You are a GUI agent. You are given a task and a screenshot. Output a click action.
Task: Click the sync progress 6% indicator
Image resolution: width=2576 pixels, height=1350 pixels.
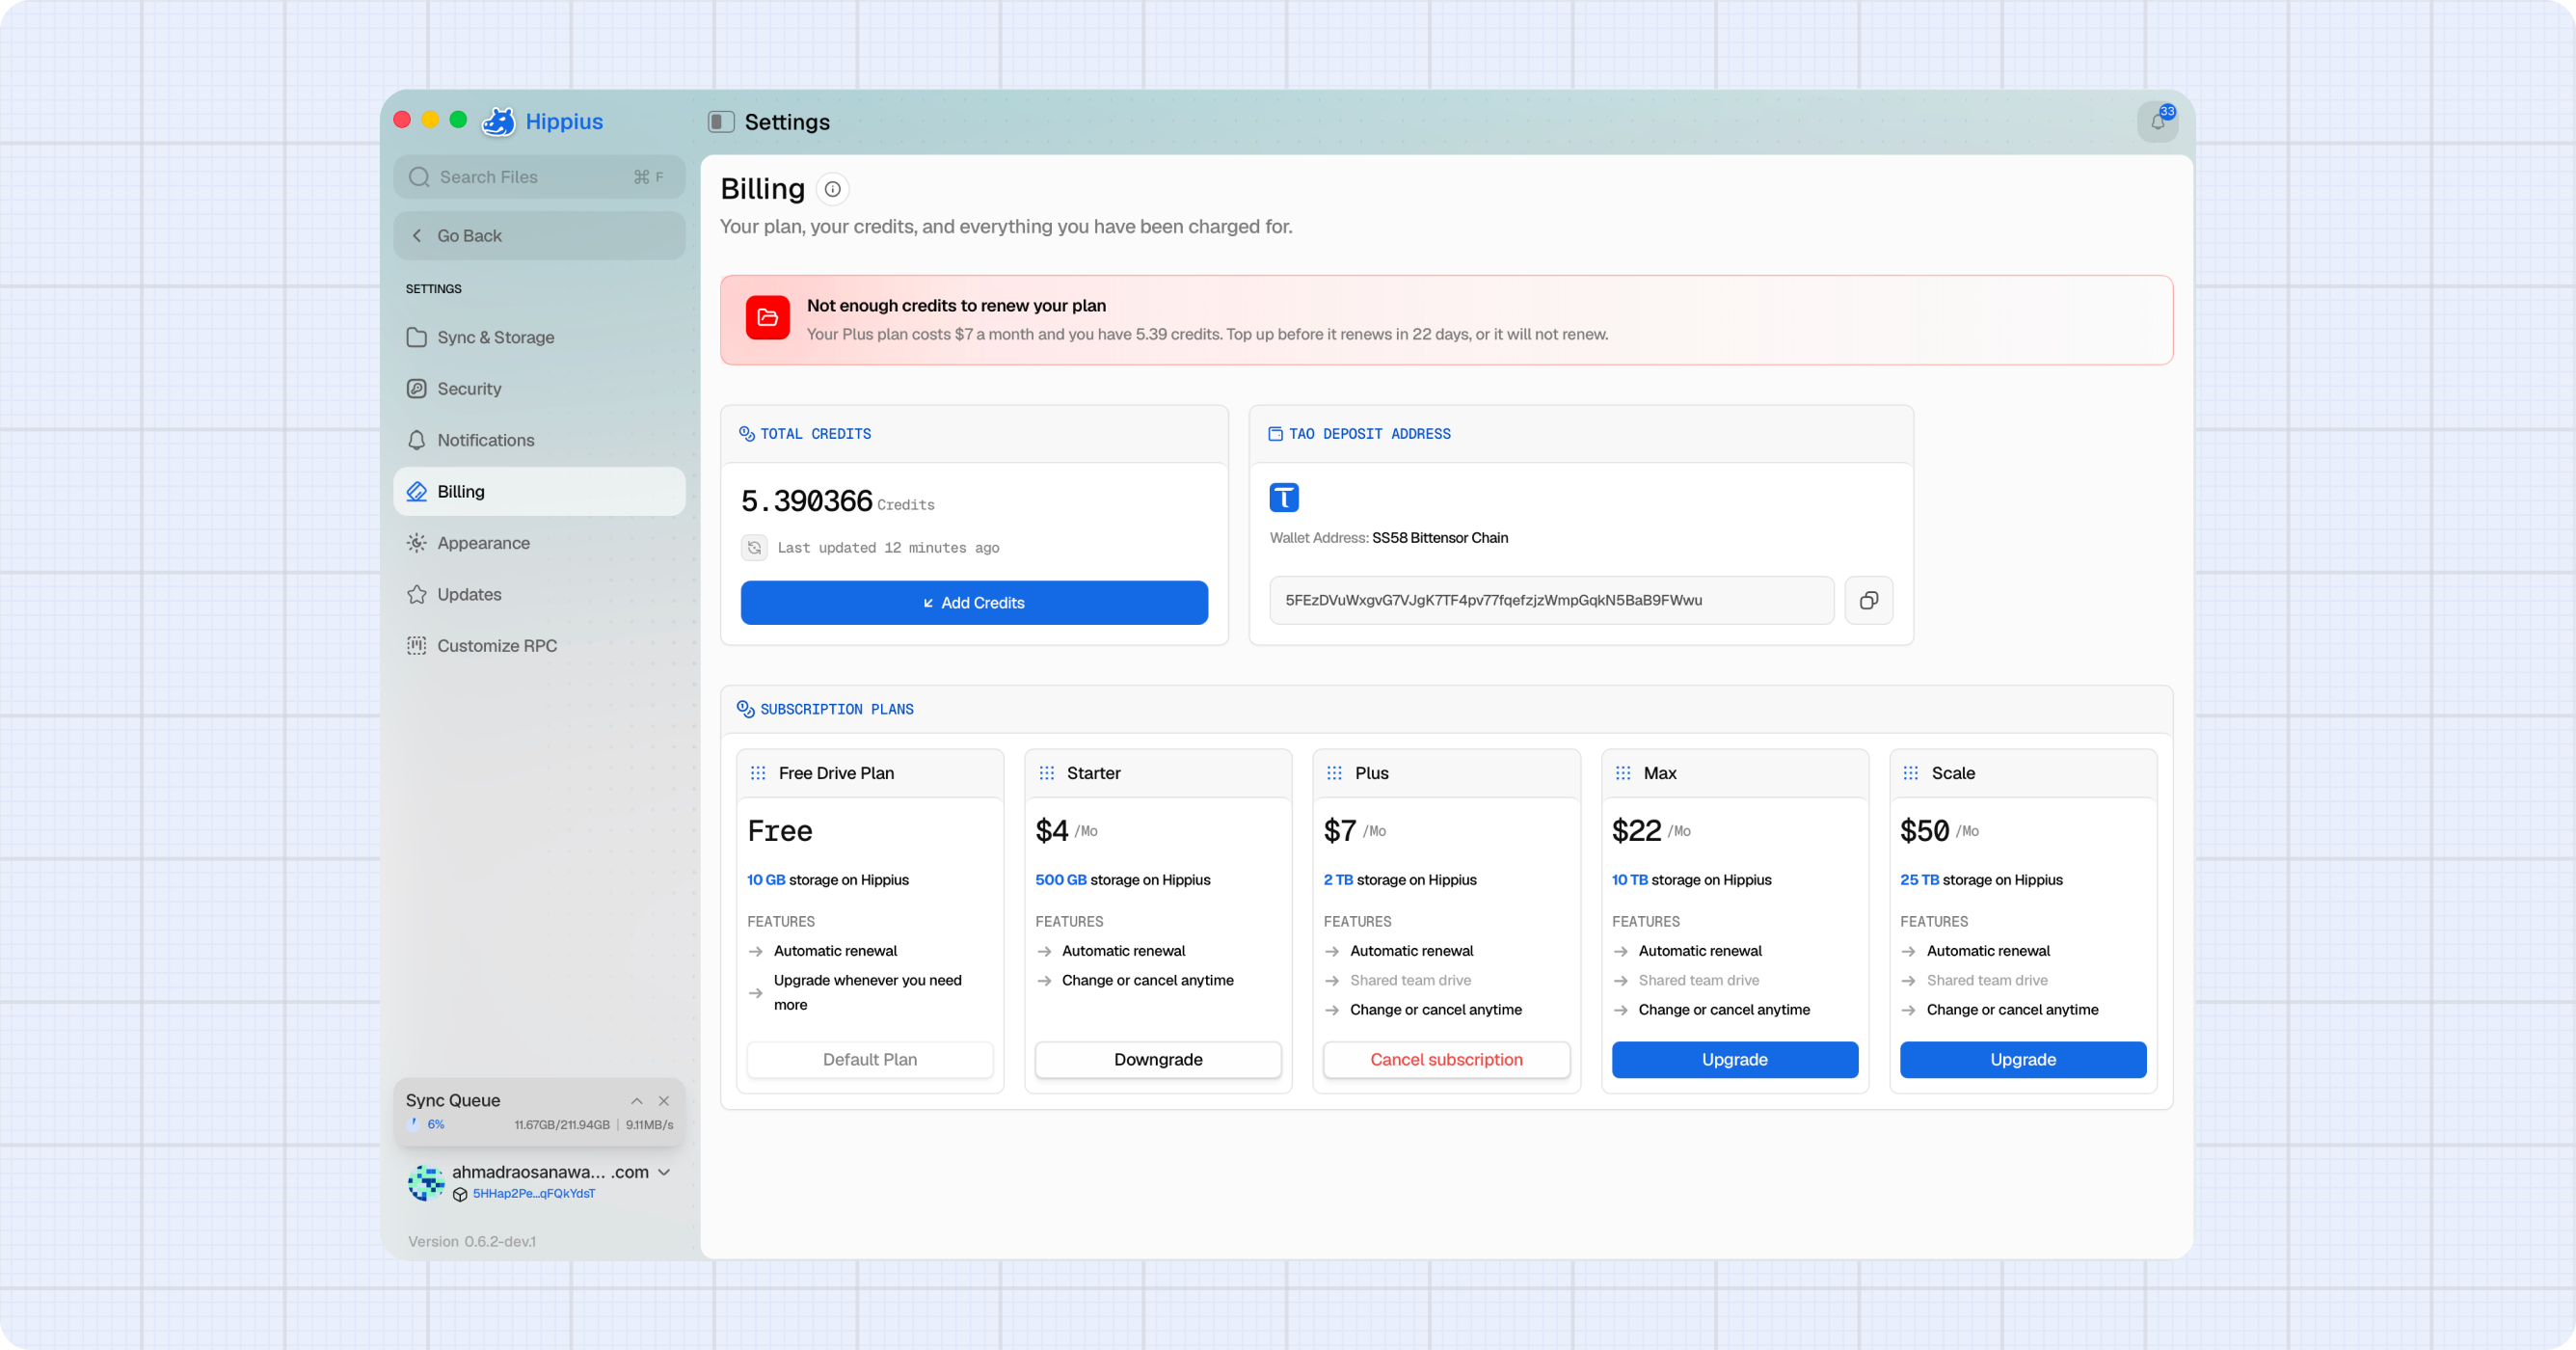pyautogui.click(x=426, y=1125)
